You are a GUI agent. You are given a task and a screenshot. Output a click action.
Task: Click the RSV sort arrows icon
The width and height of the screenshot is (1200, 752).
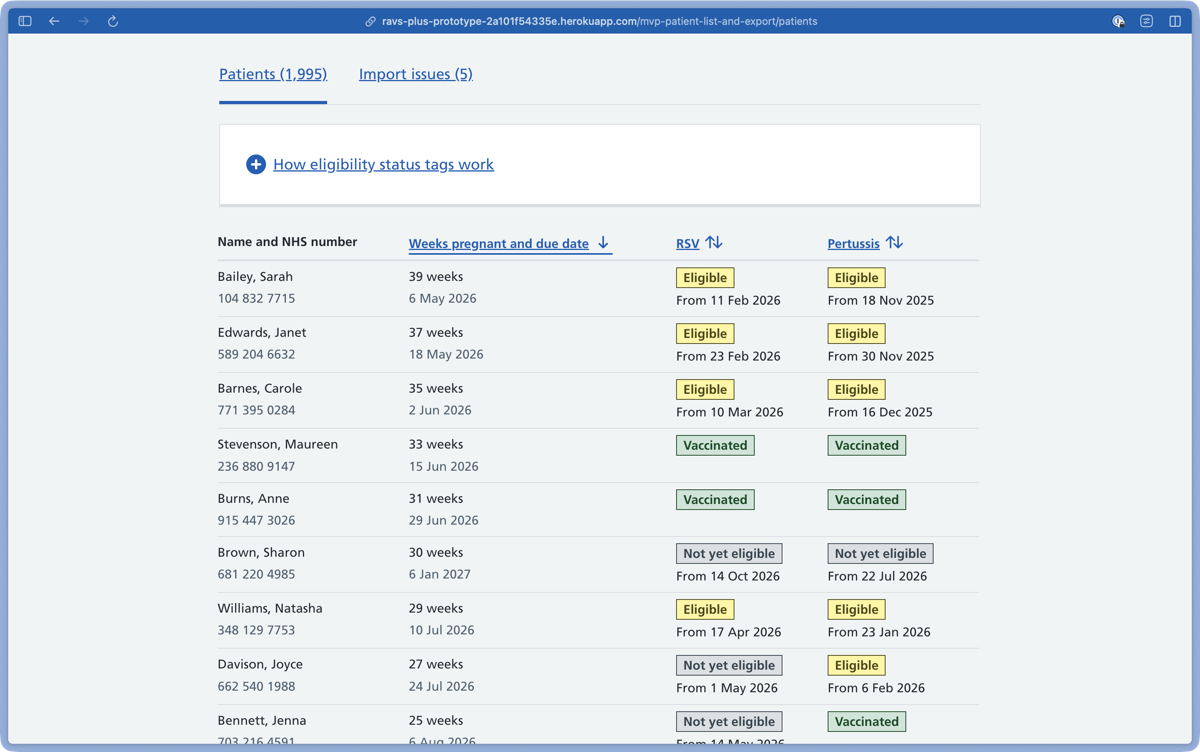714,243
